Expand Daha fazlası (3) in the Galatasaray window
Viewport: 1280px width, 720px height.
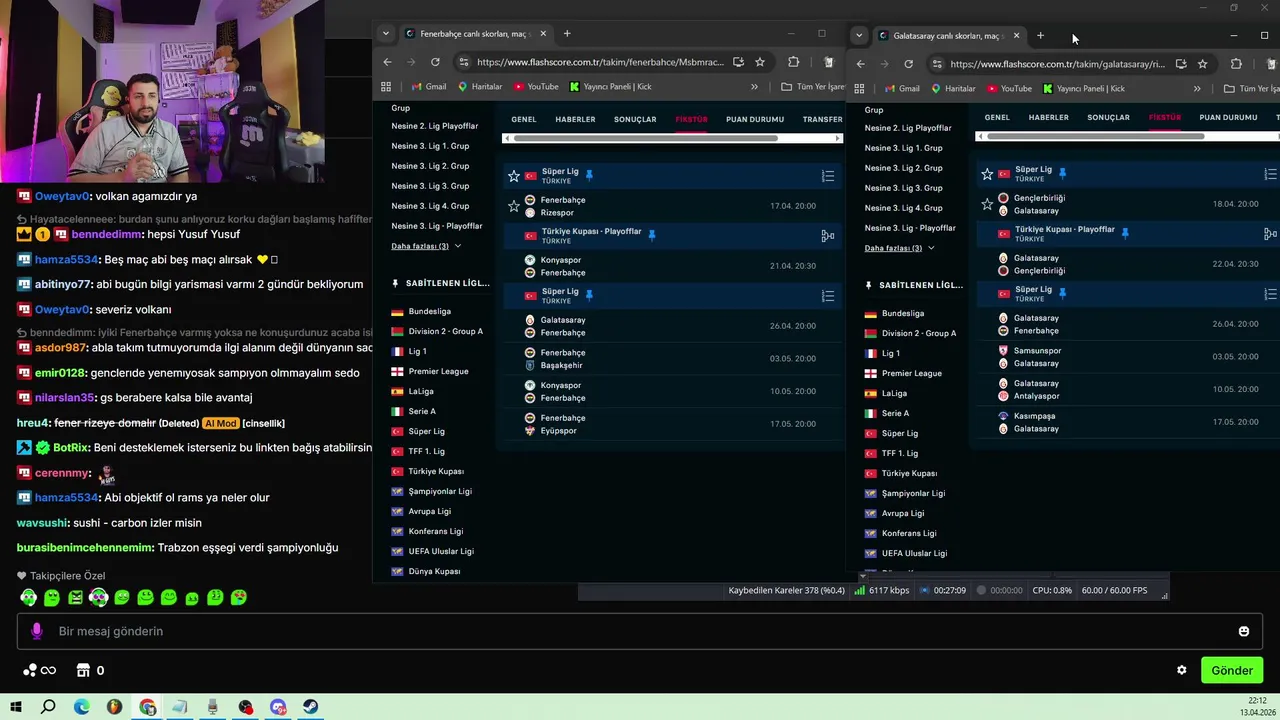pyautogui.click(x=899, y=248)
